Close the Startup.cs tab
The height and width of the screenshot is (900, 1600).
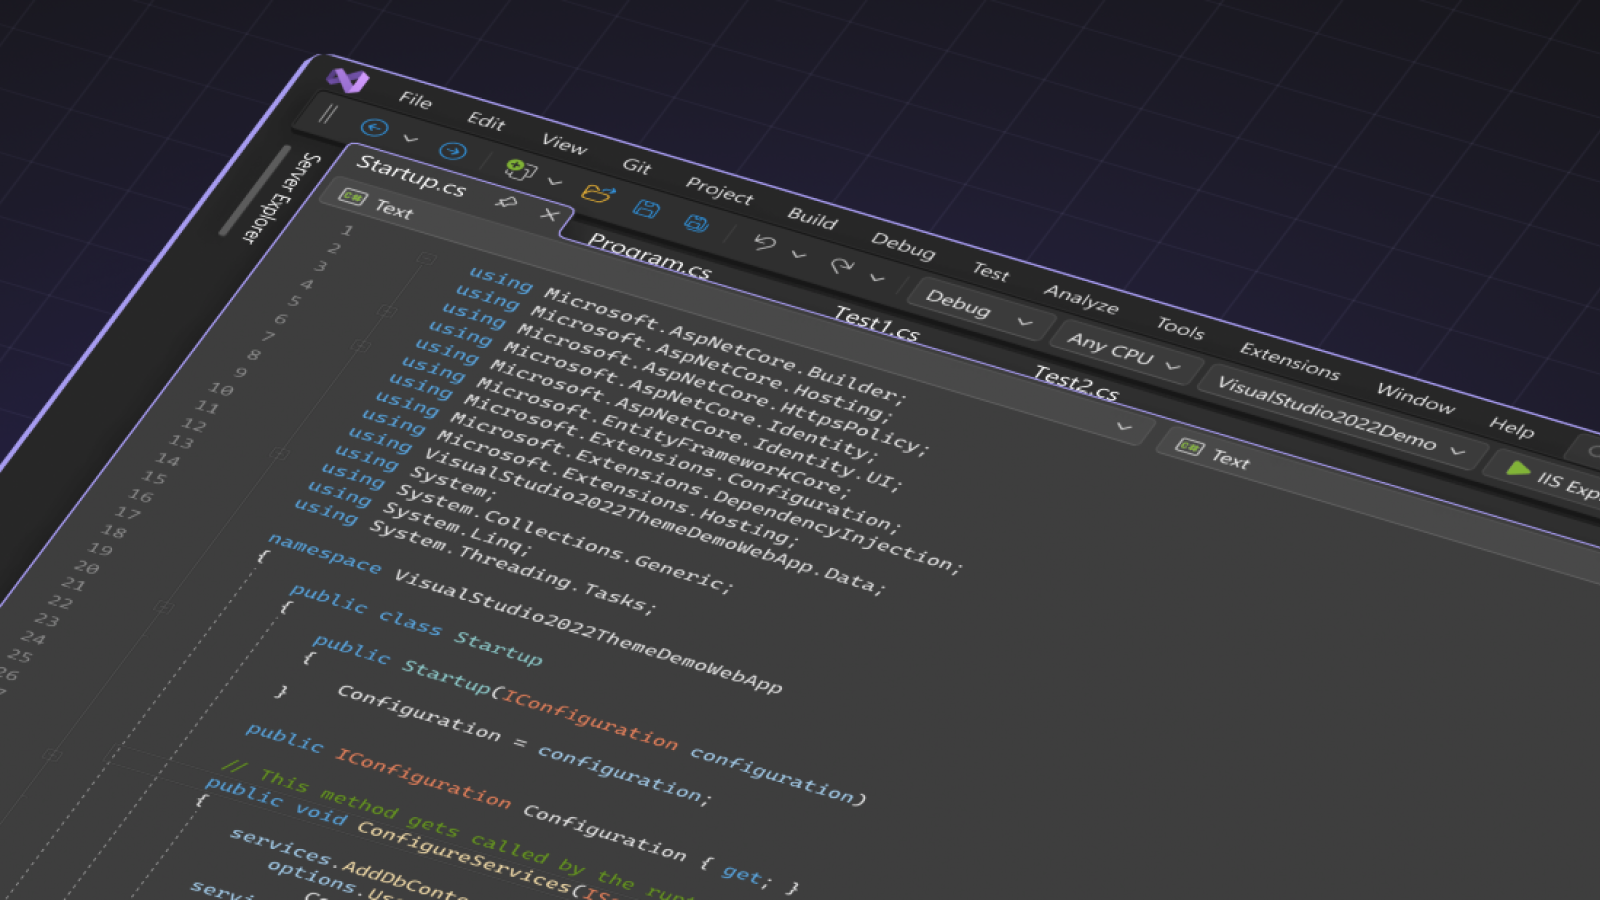(x=549, y=215)
